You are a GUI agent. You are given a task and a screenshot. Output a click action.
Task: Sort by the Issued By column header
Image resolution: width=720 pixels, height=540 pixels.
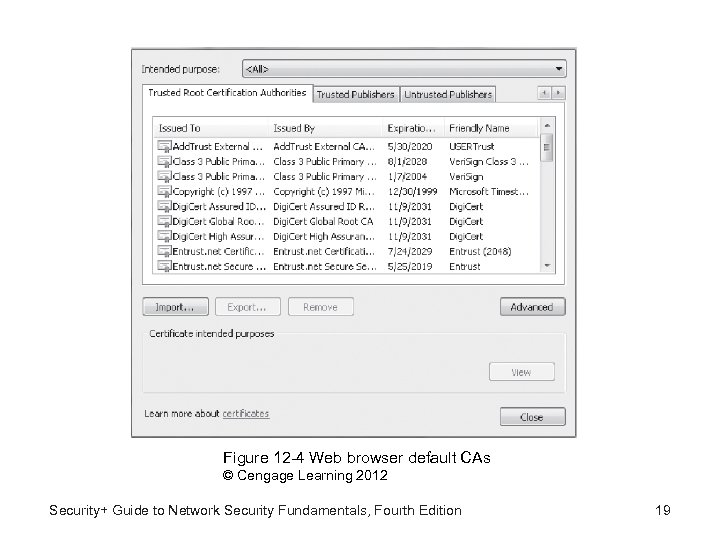coord(325,128)
